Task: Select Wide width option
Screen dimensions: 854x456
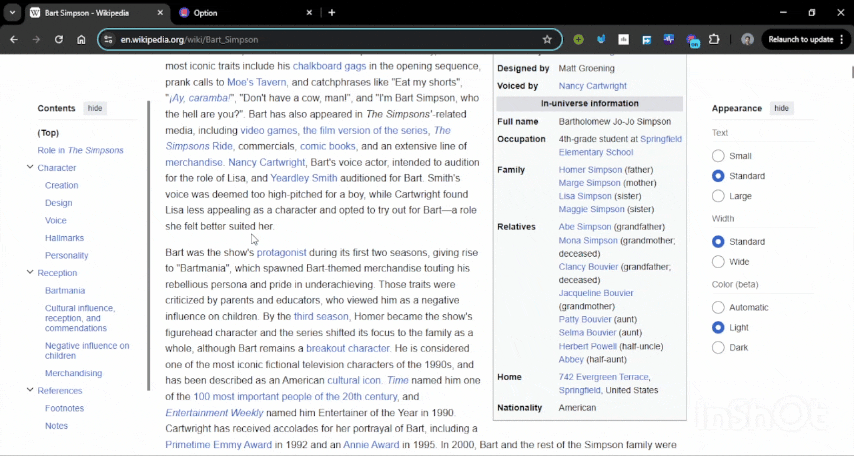Action: (x=718, y=262)
